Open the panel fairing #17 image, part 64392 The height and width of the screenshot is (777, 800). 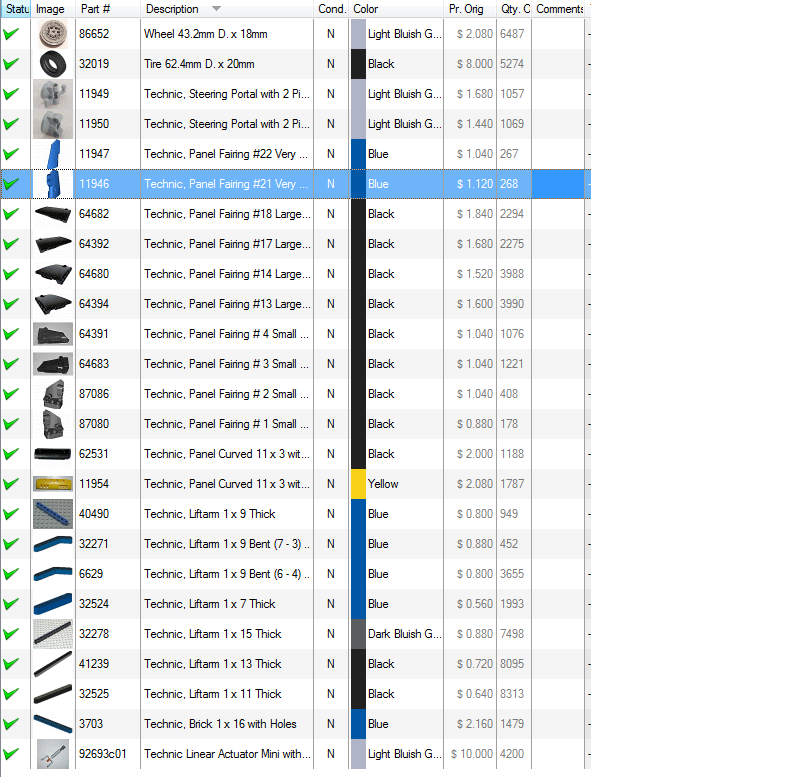[53, 244]
